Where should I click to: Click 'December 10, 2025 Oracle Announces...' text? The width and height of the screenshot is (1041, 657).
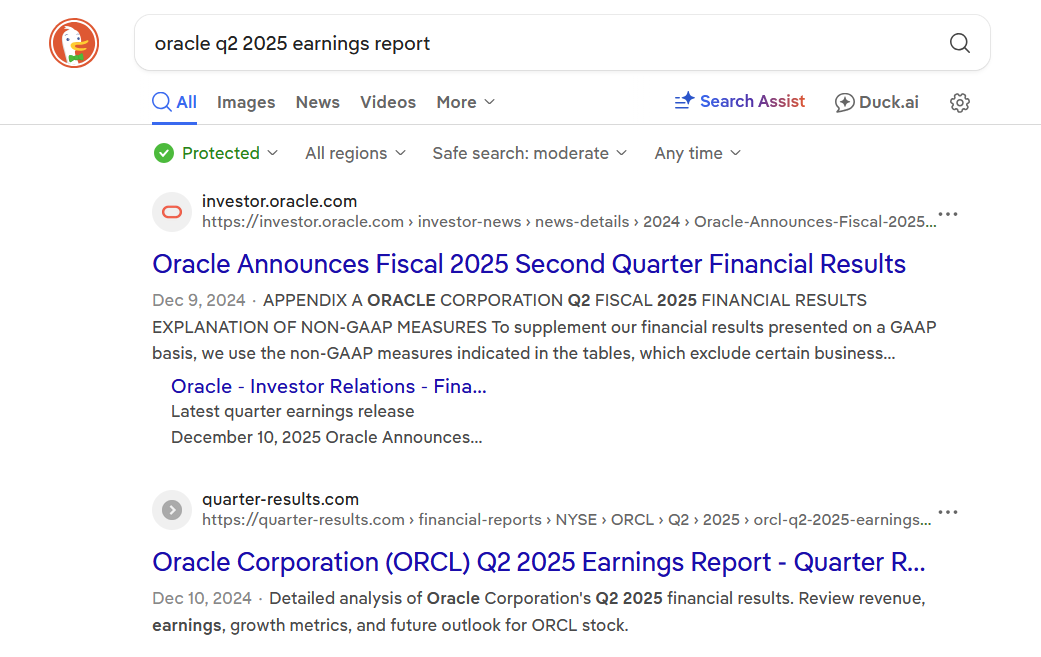pyautogui.click(x=327, y=437)
